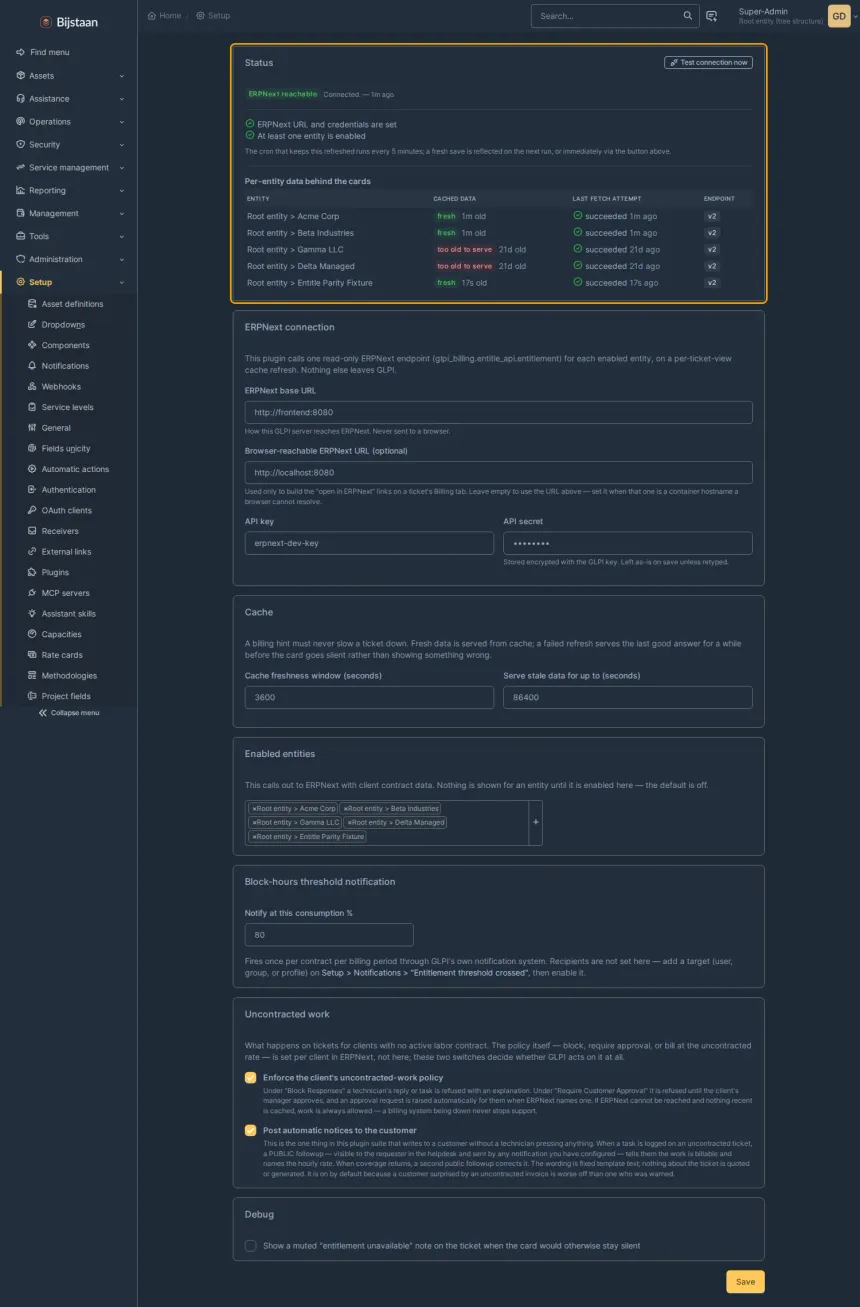This screenshot has height=1307, width=860.
Task: Go to Home via the breadcrumb
Action: [164, 16]
